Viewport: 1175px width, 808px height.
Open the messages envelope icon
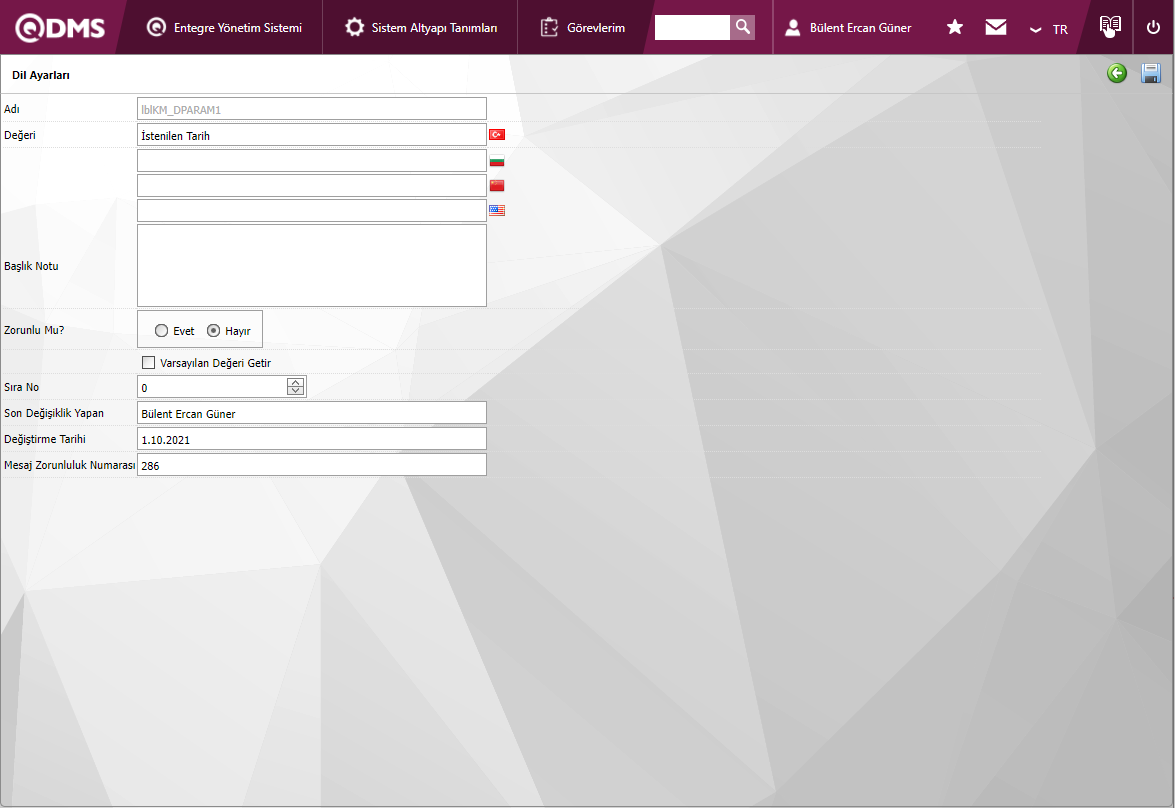pos(996,27)
